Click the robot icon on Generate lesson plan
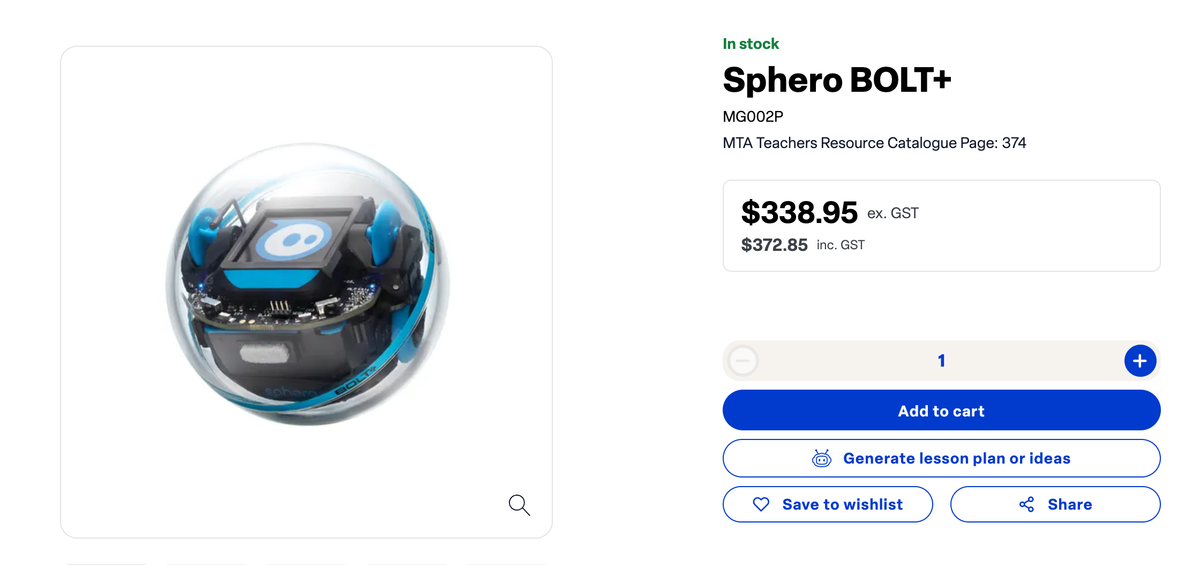The image size is (1200, 565). click(x=822, y=459)
